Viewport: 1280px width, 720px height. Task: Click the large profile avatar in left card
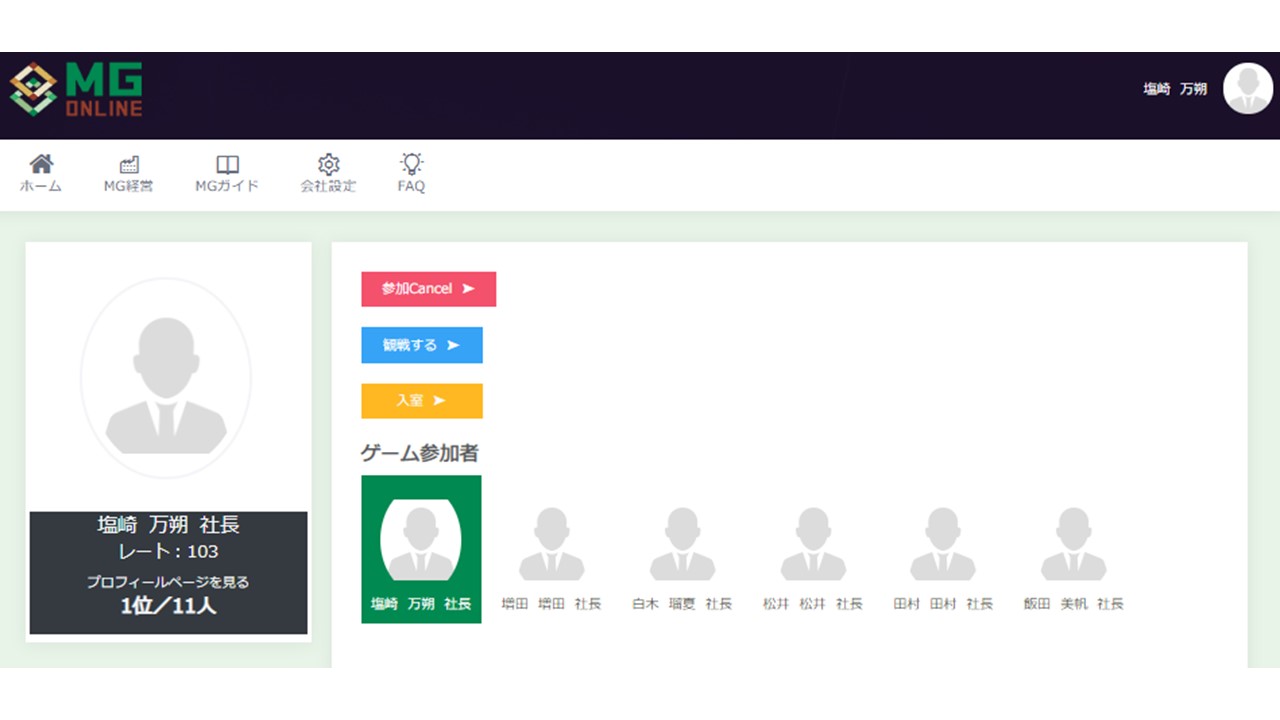tap(166, 378)
